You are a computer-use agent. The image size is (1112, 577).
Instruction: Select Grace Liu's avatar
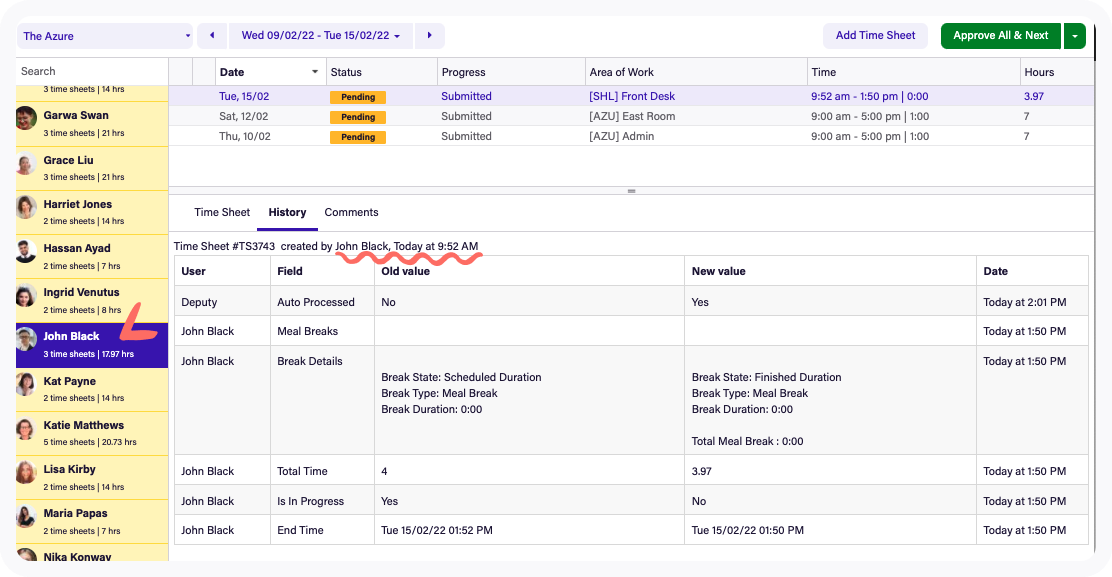pyautogui.click(x=26, y=163)
